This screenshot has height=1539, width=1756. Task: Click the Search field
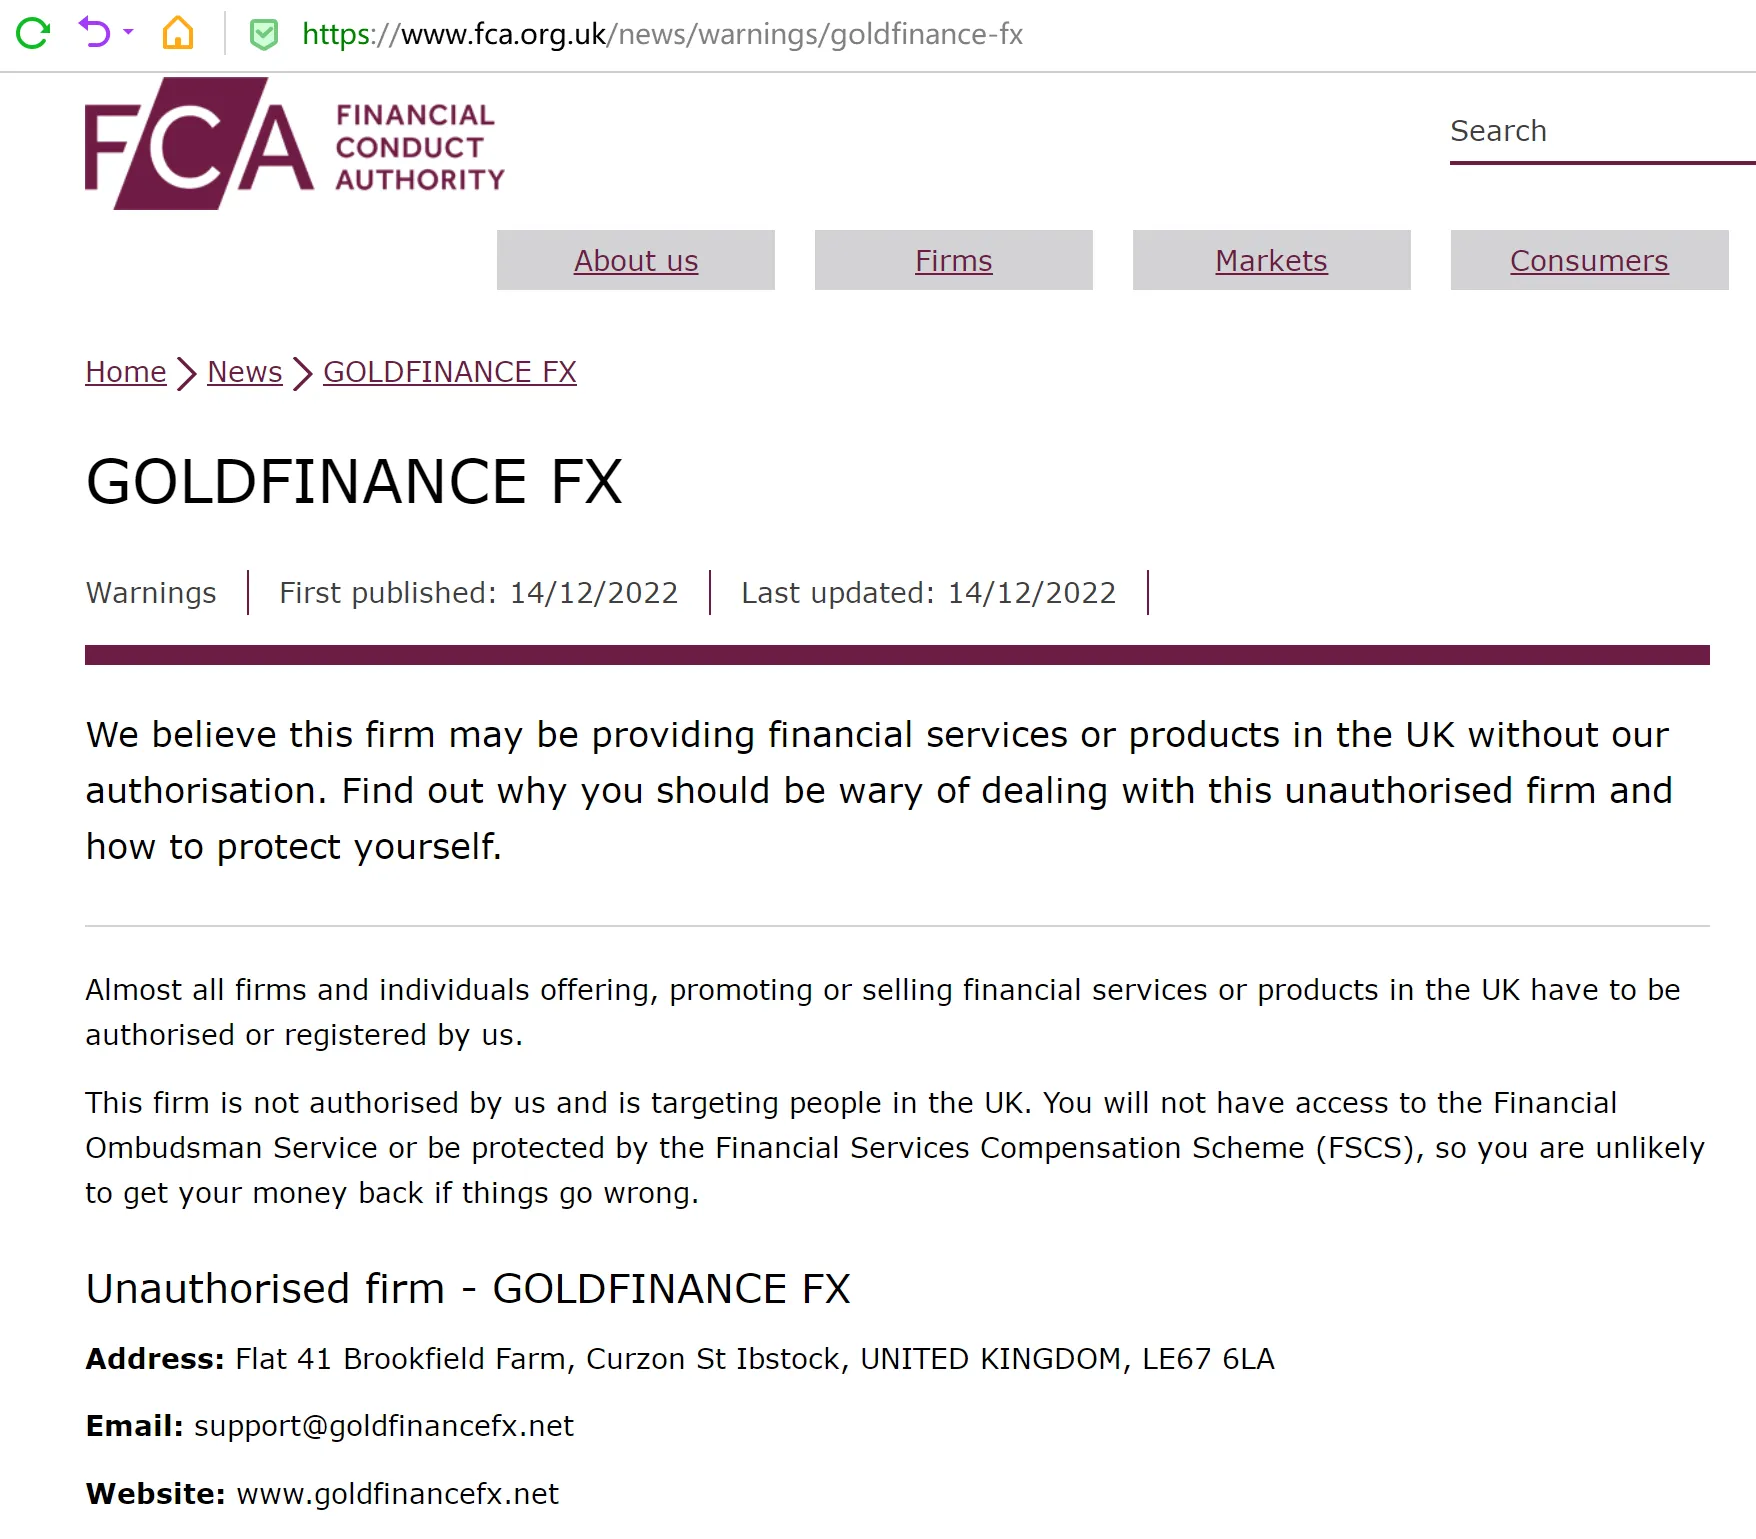1602,132
